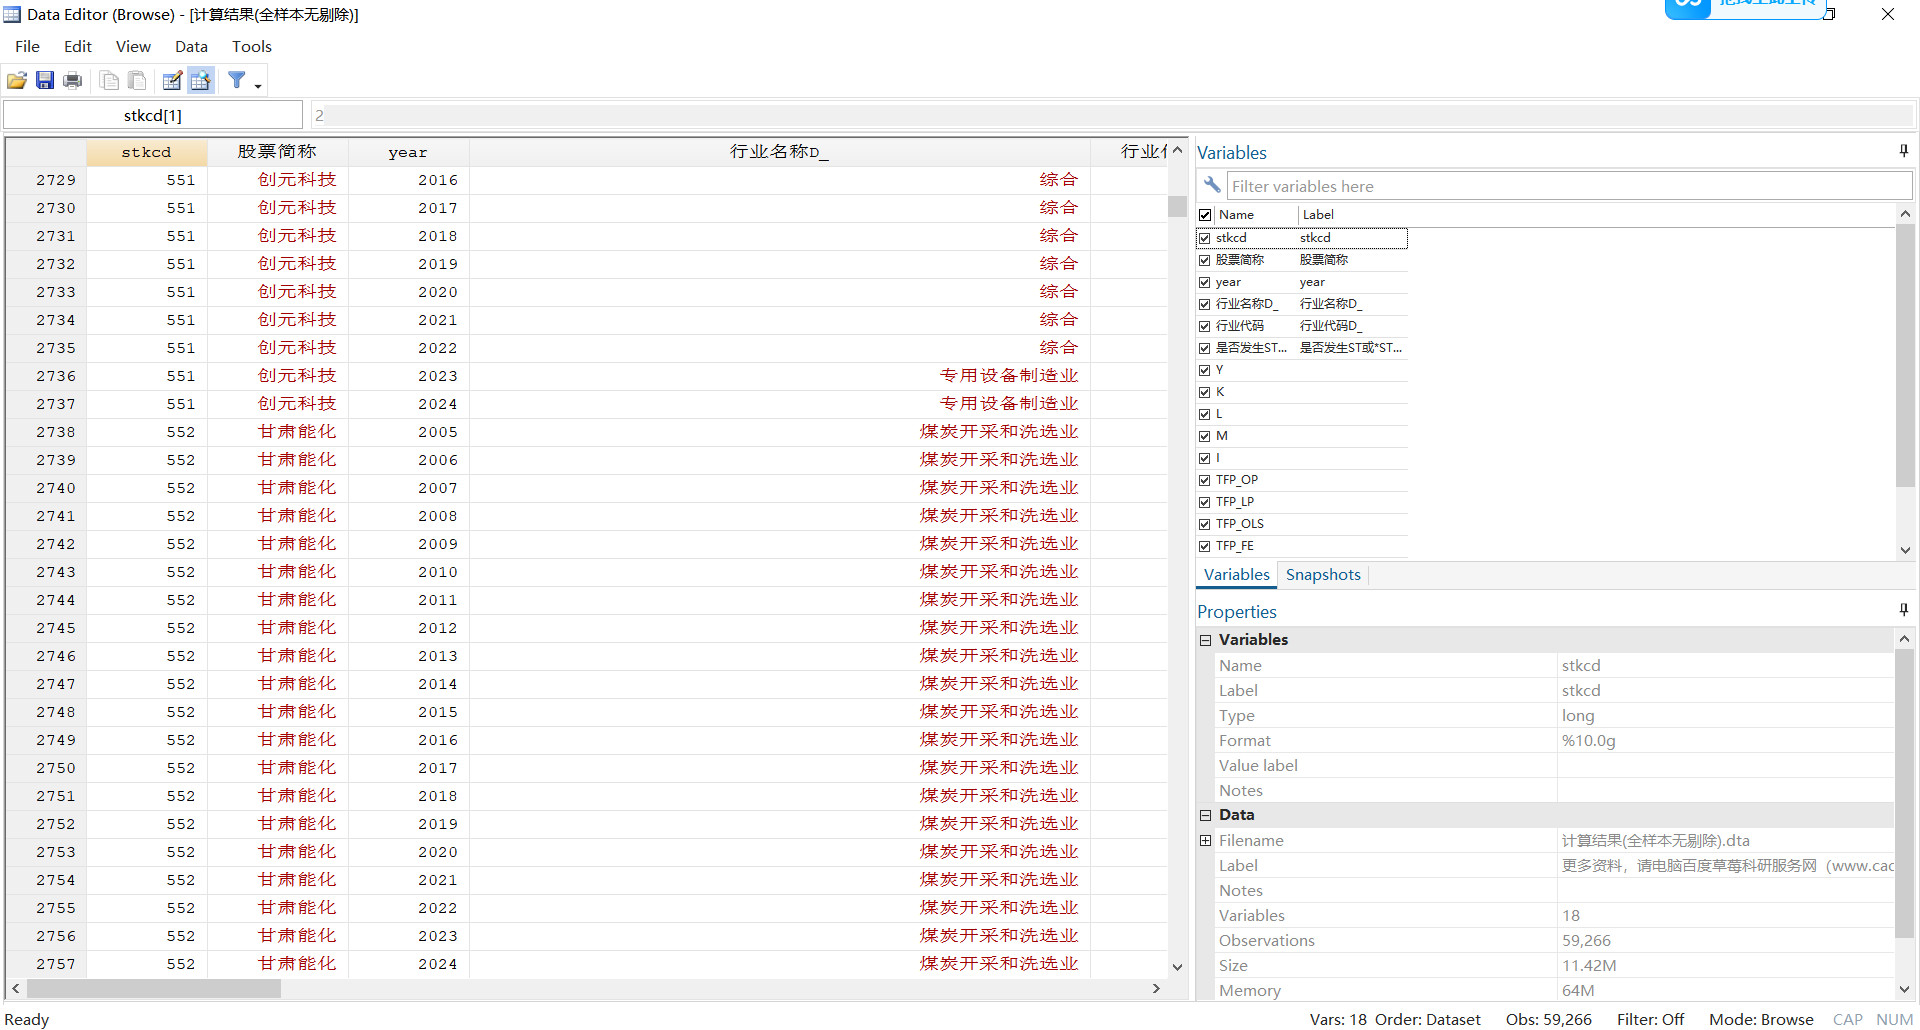The width and height of the screenshot is (1920, 1030).
Task: Open the Tools menu
Action: tap(252, 46)
